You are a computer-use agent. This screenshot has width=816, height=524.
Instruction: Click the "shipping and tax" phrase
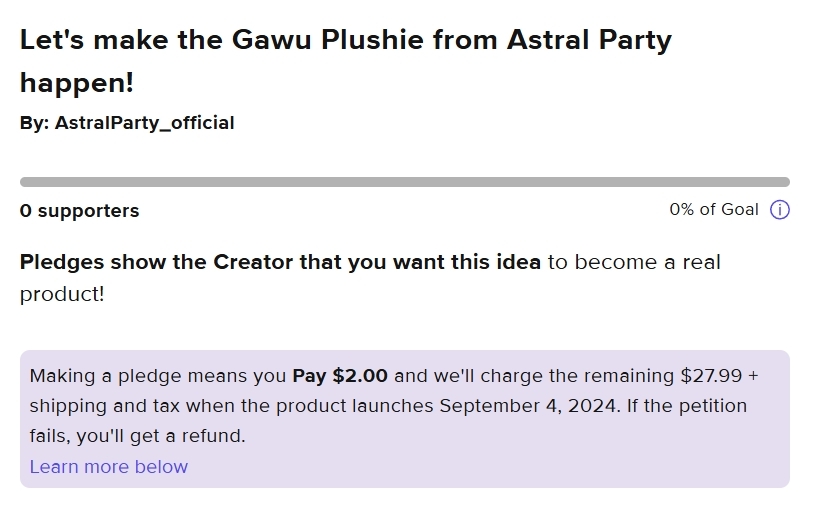pyautogui.click(x=105, y=405)
